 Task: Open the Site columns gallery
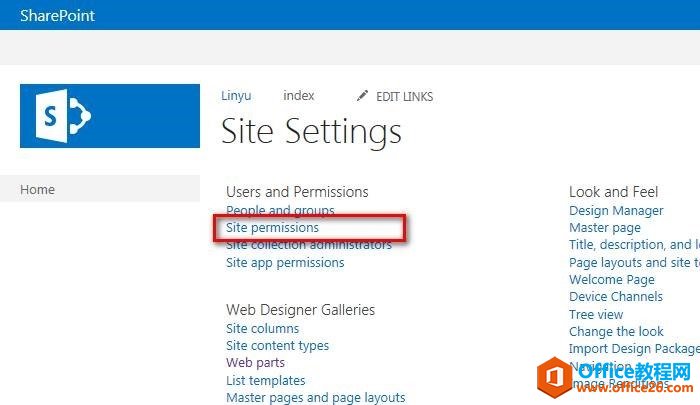262,329
